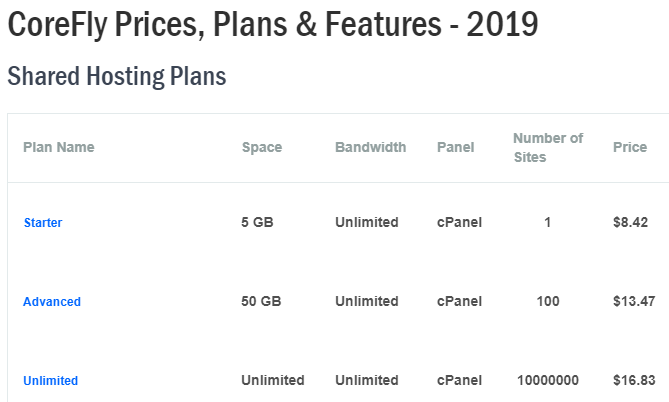Open the Advanced plan link
669x402 pixels.
[52, 301]
